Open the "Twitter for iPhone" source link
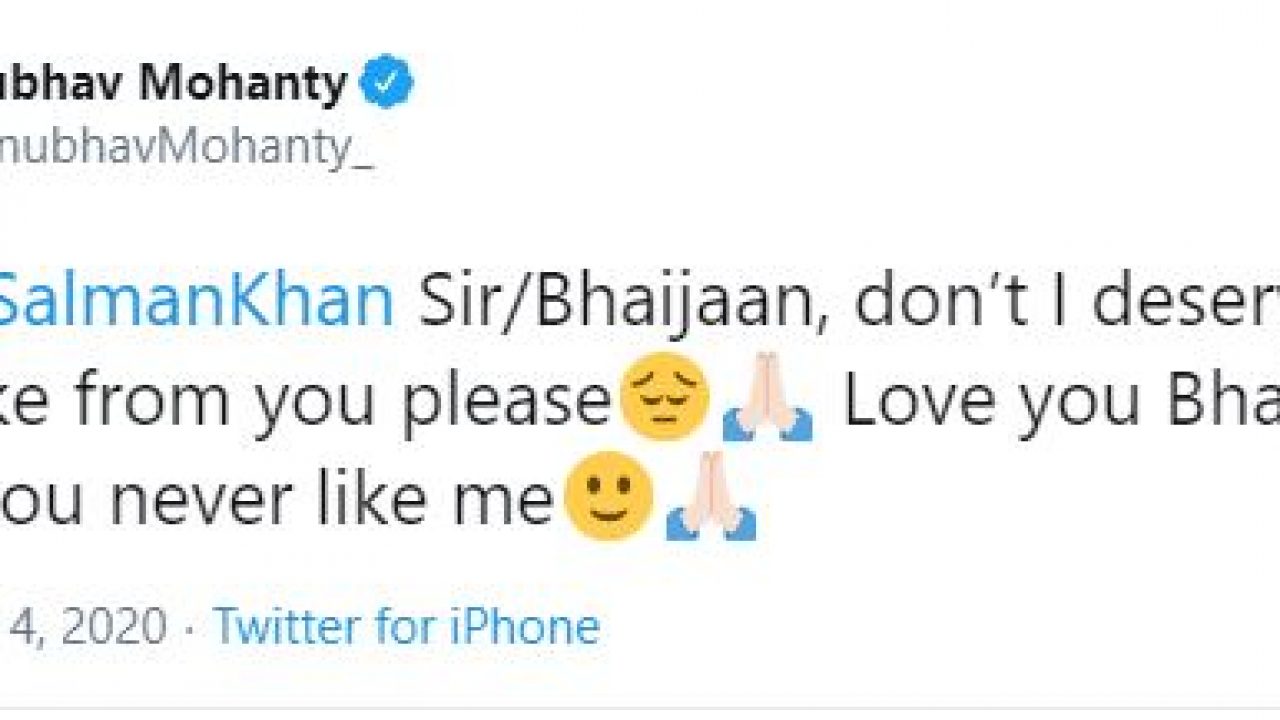This screenshot has width=1280, height=720. [407, 627]
